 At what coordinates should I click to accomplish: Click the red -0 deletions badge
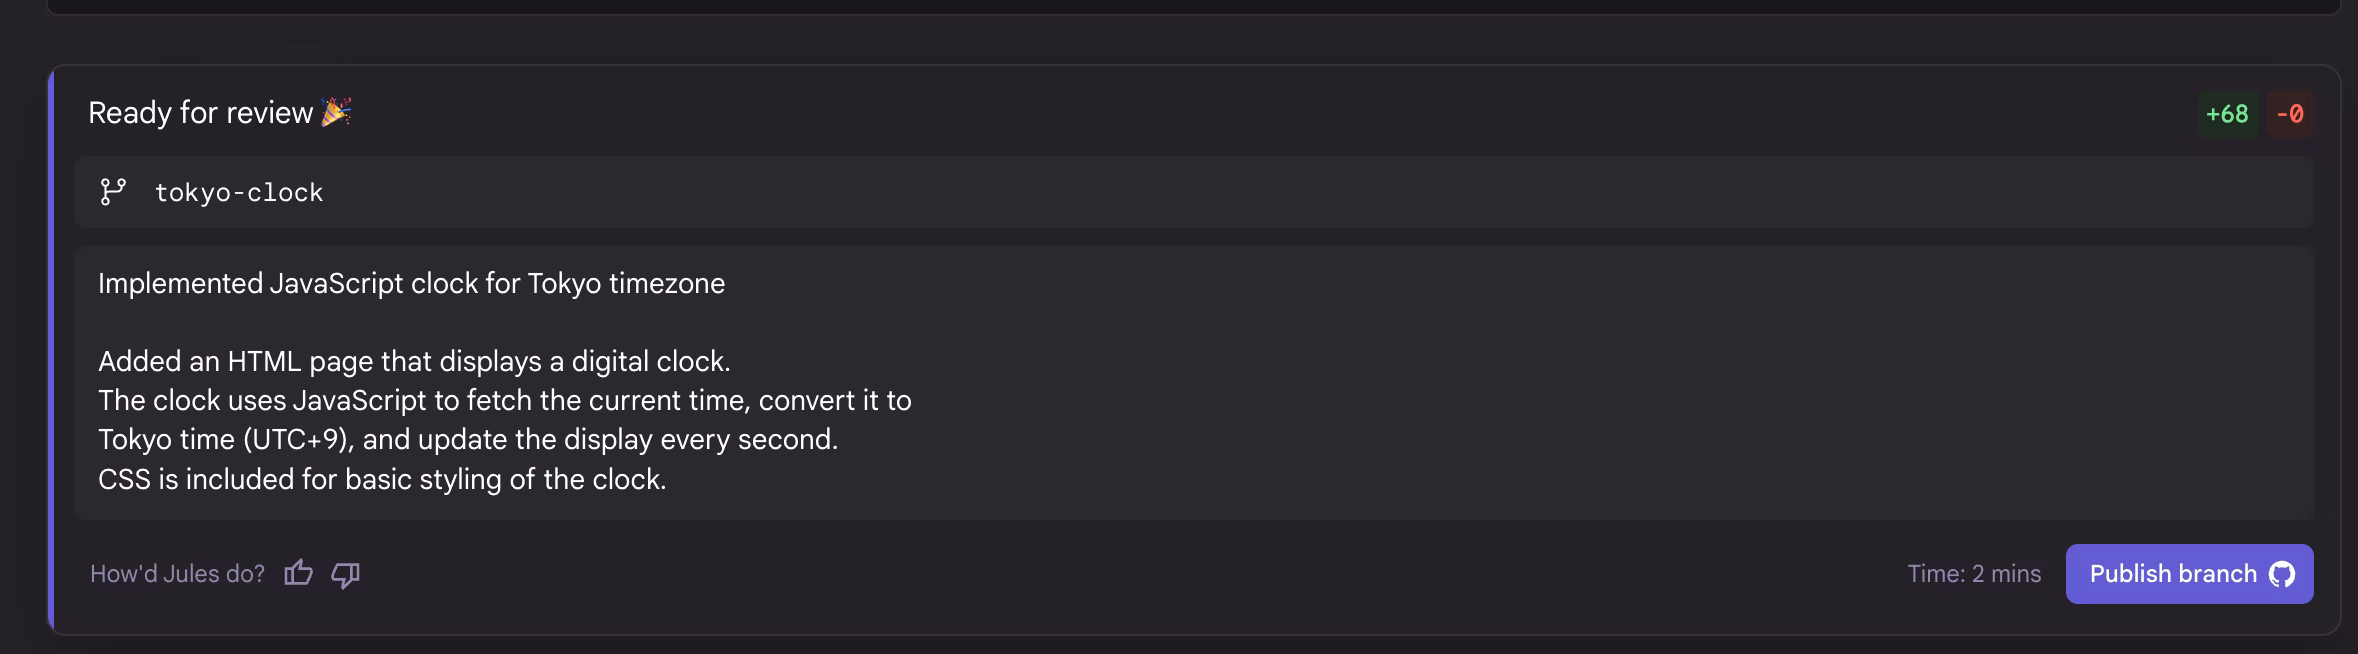tap(2290, 114)
